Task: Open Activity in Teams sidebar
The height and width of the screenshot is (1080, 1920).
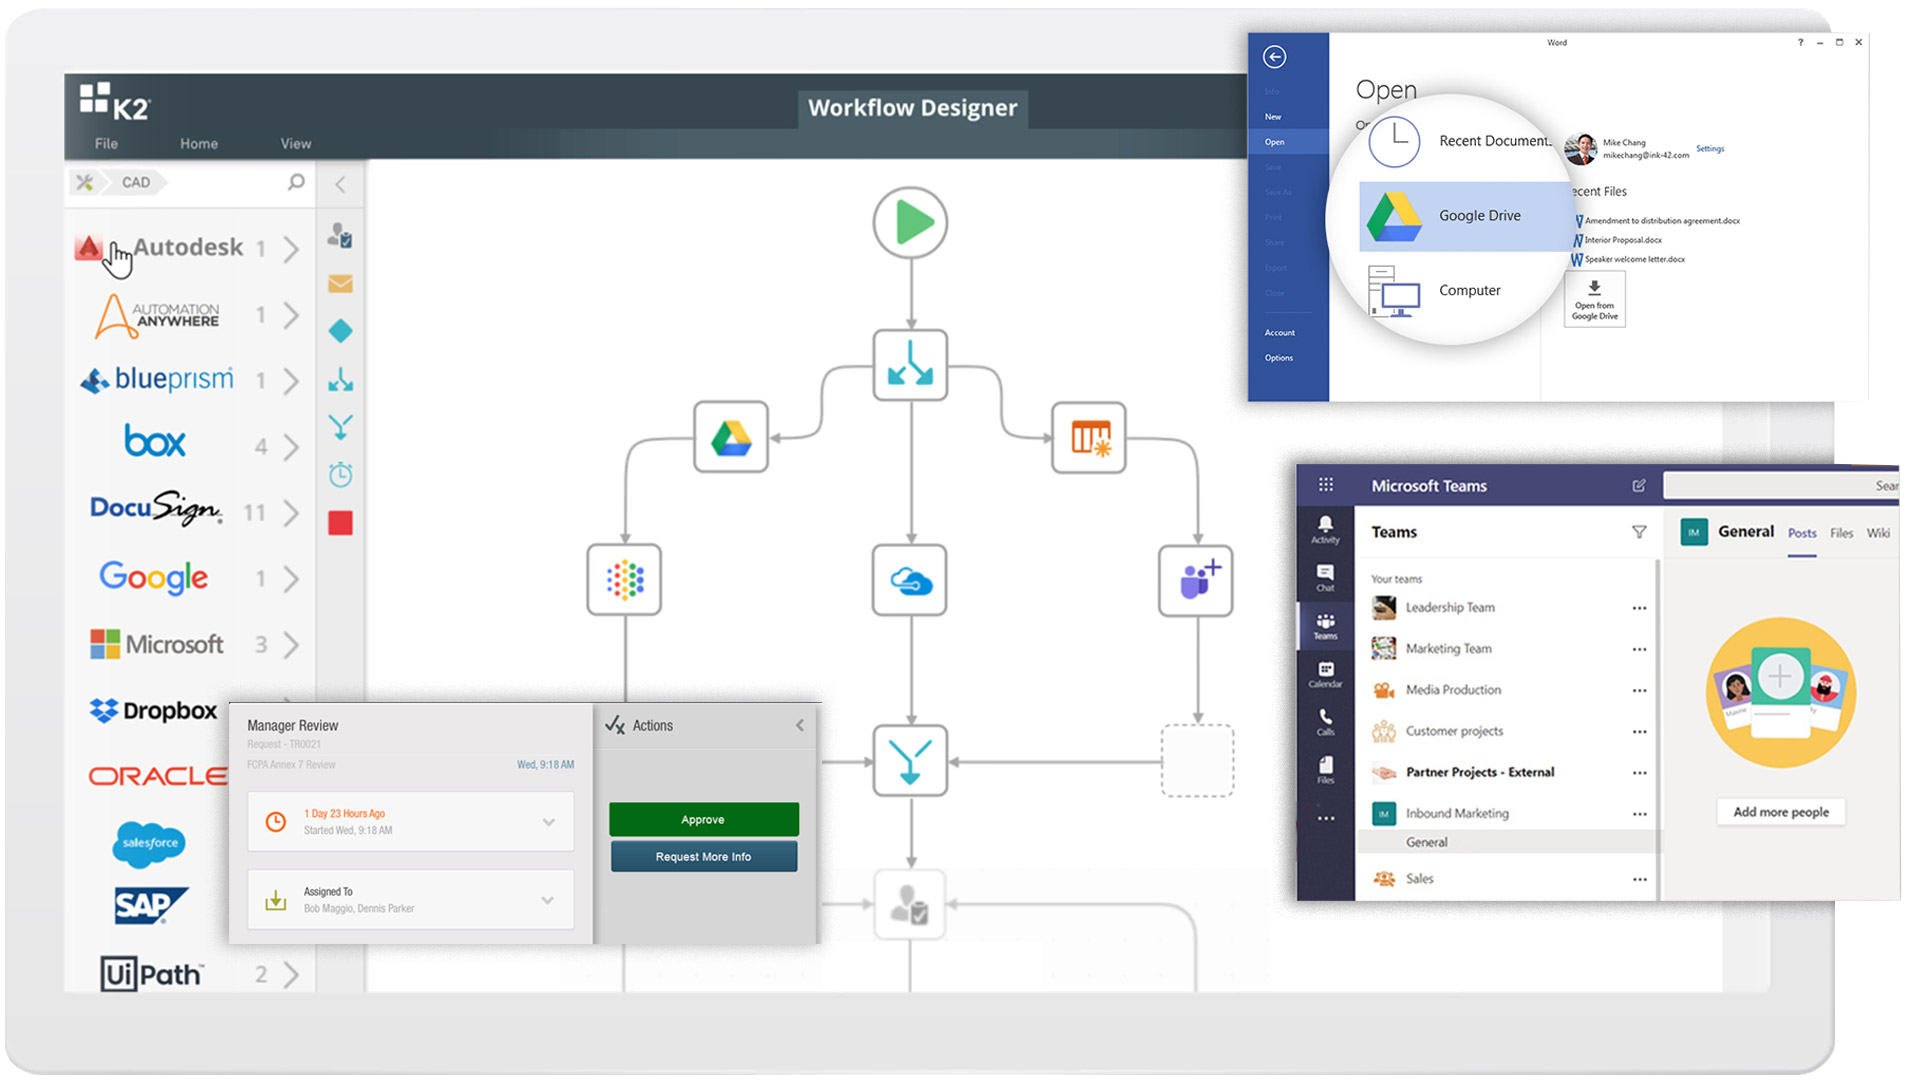Action: point(1325,529)
